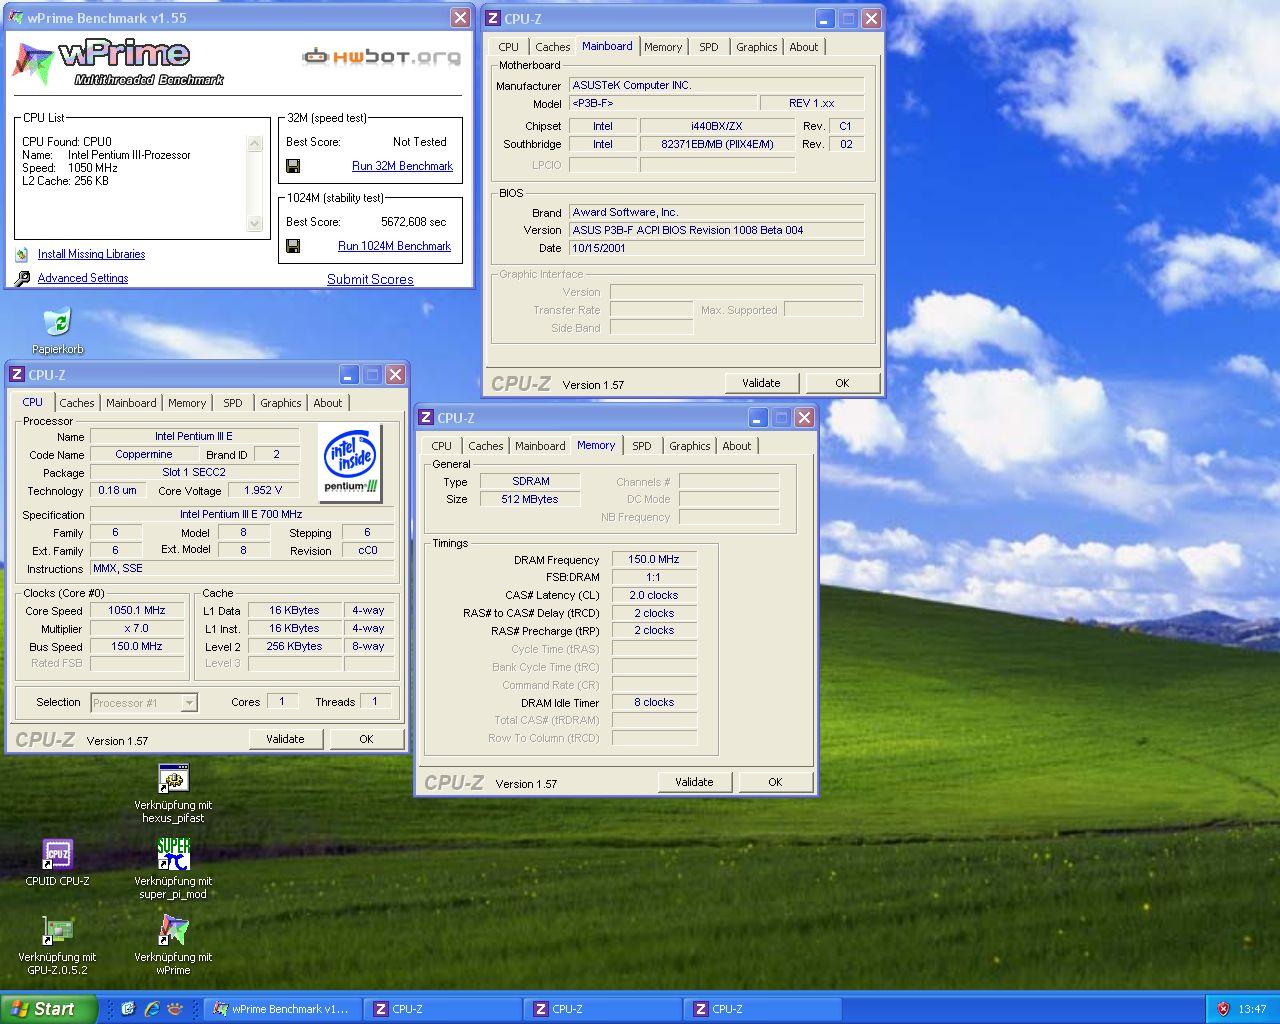Click the taskbar clock showing 13:47
The width and height of the screenshot is (1280, 1024).
pyautogui.click(x=1252, y=1009)
